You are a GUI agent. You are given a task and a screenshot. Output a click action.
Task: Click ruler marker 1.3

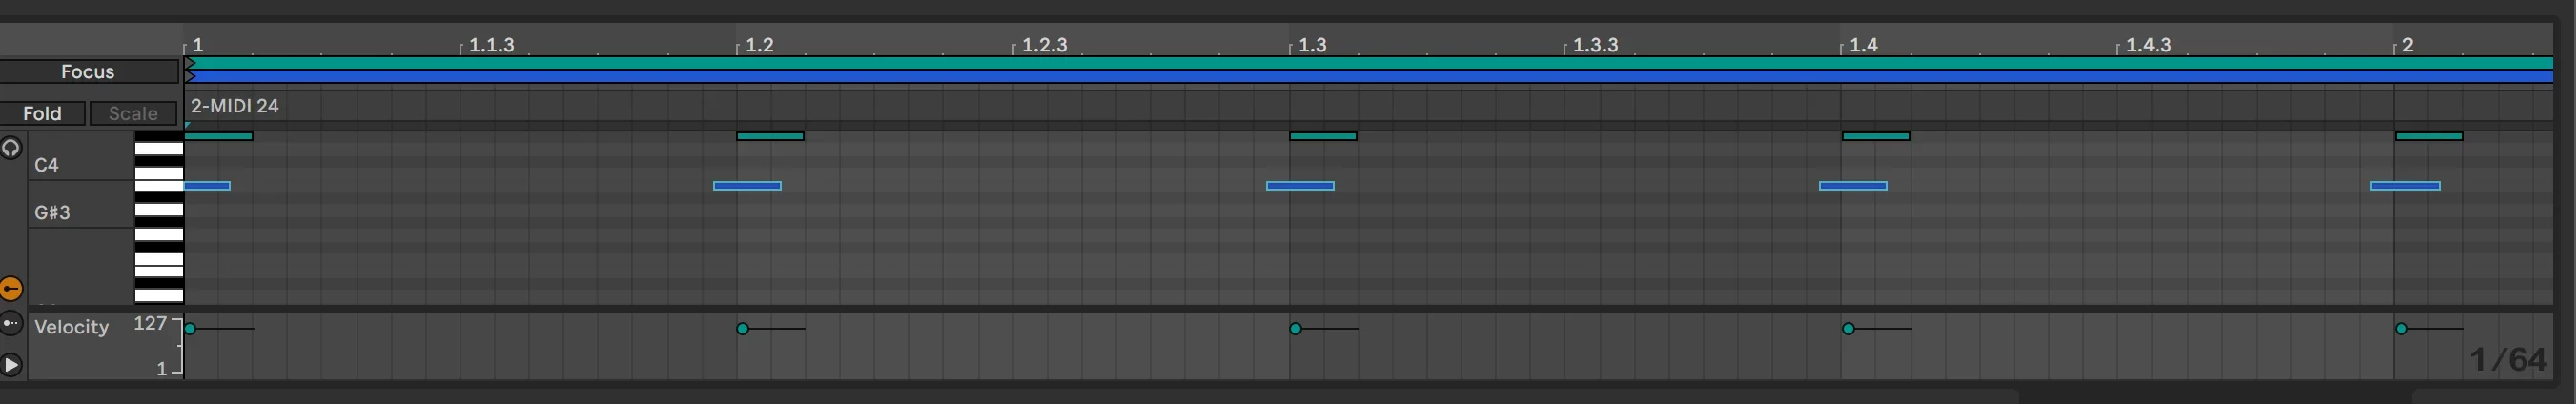[x=1312, y=45]
